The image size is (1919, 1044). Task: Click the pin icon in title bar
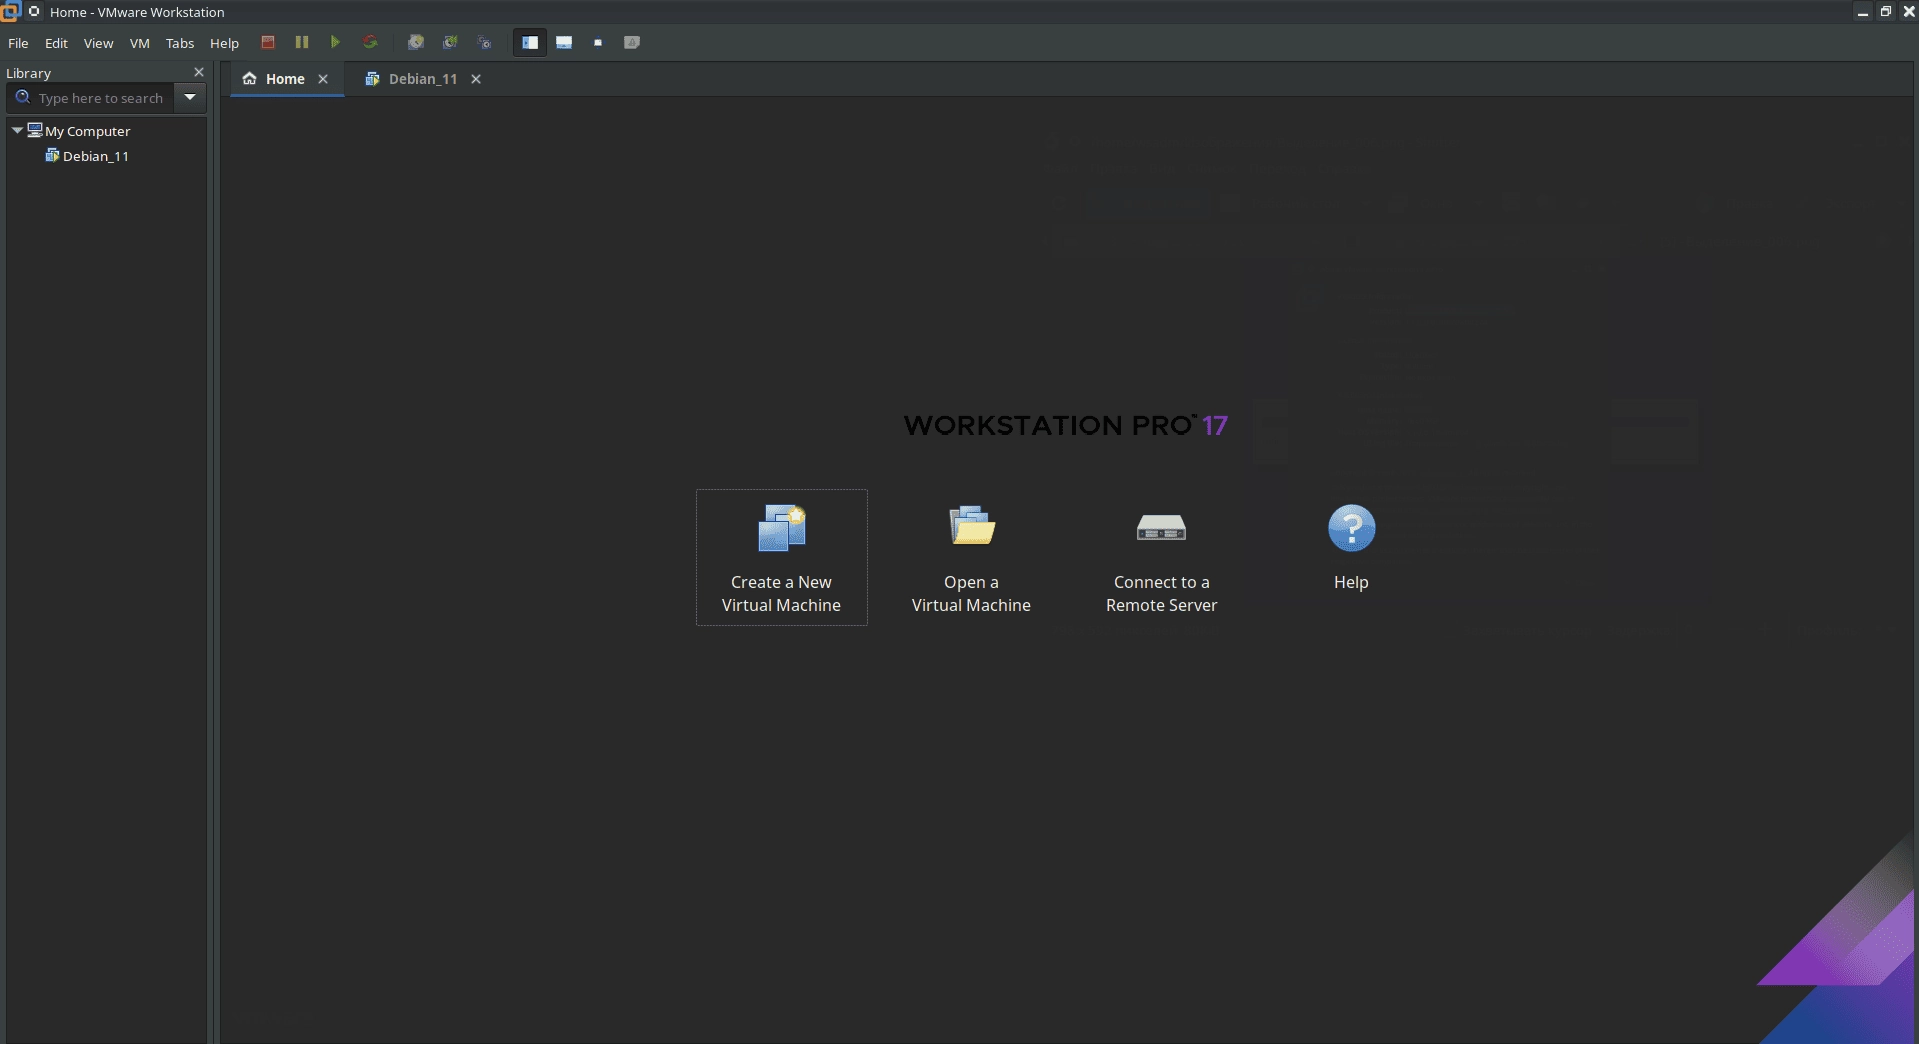[x=34, y=11]
